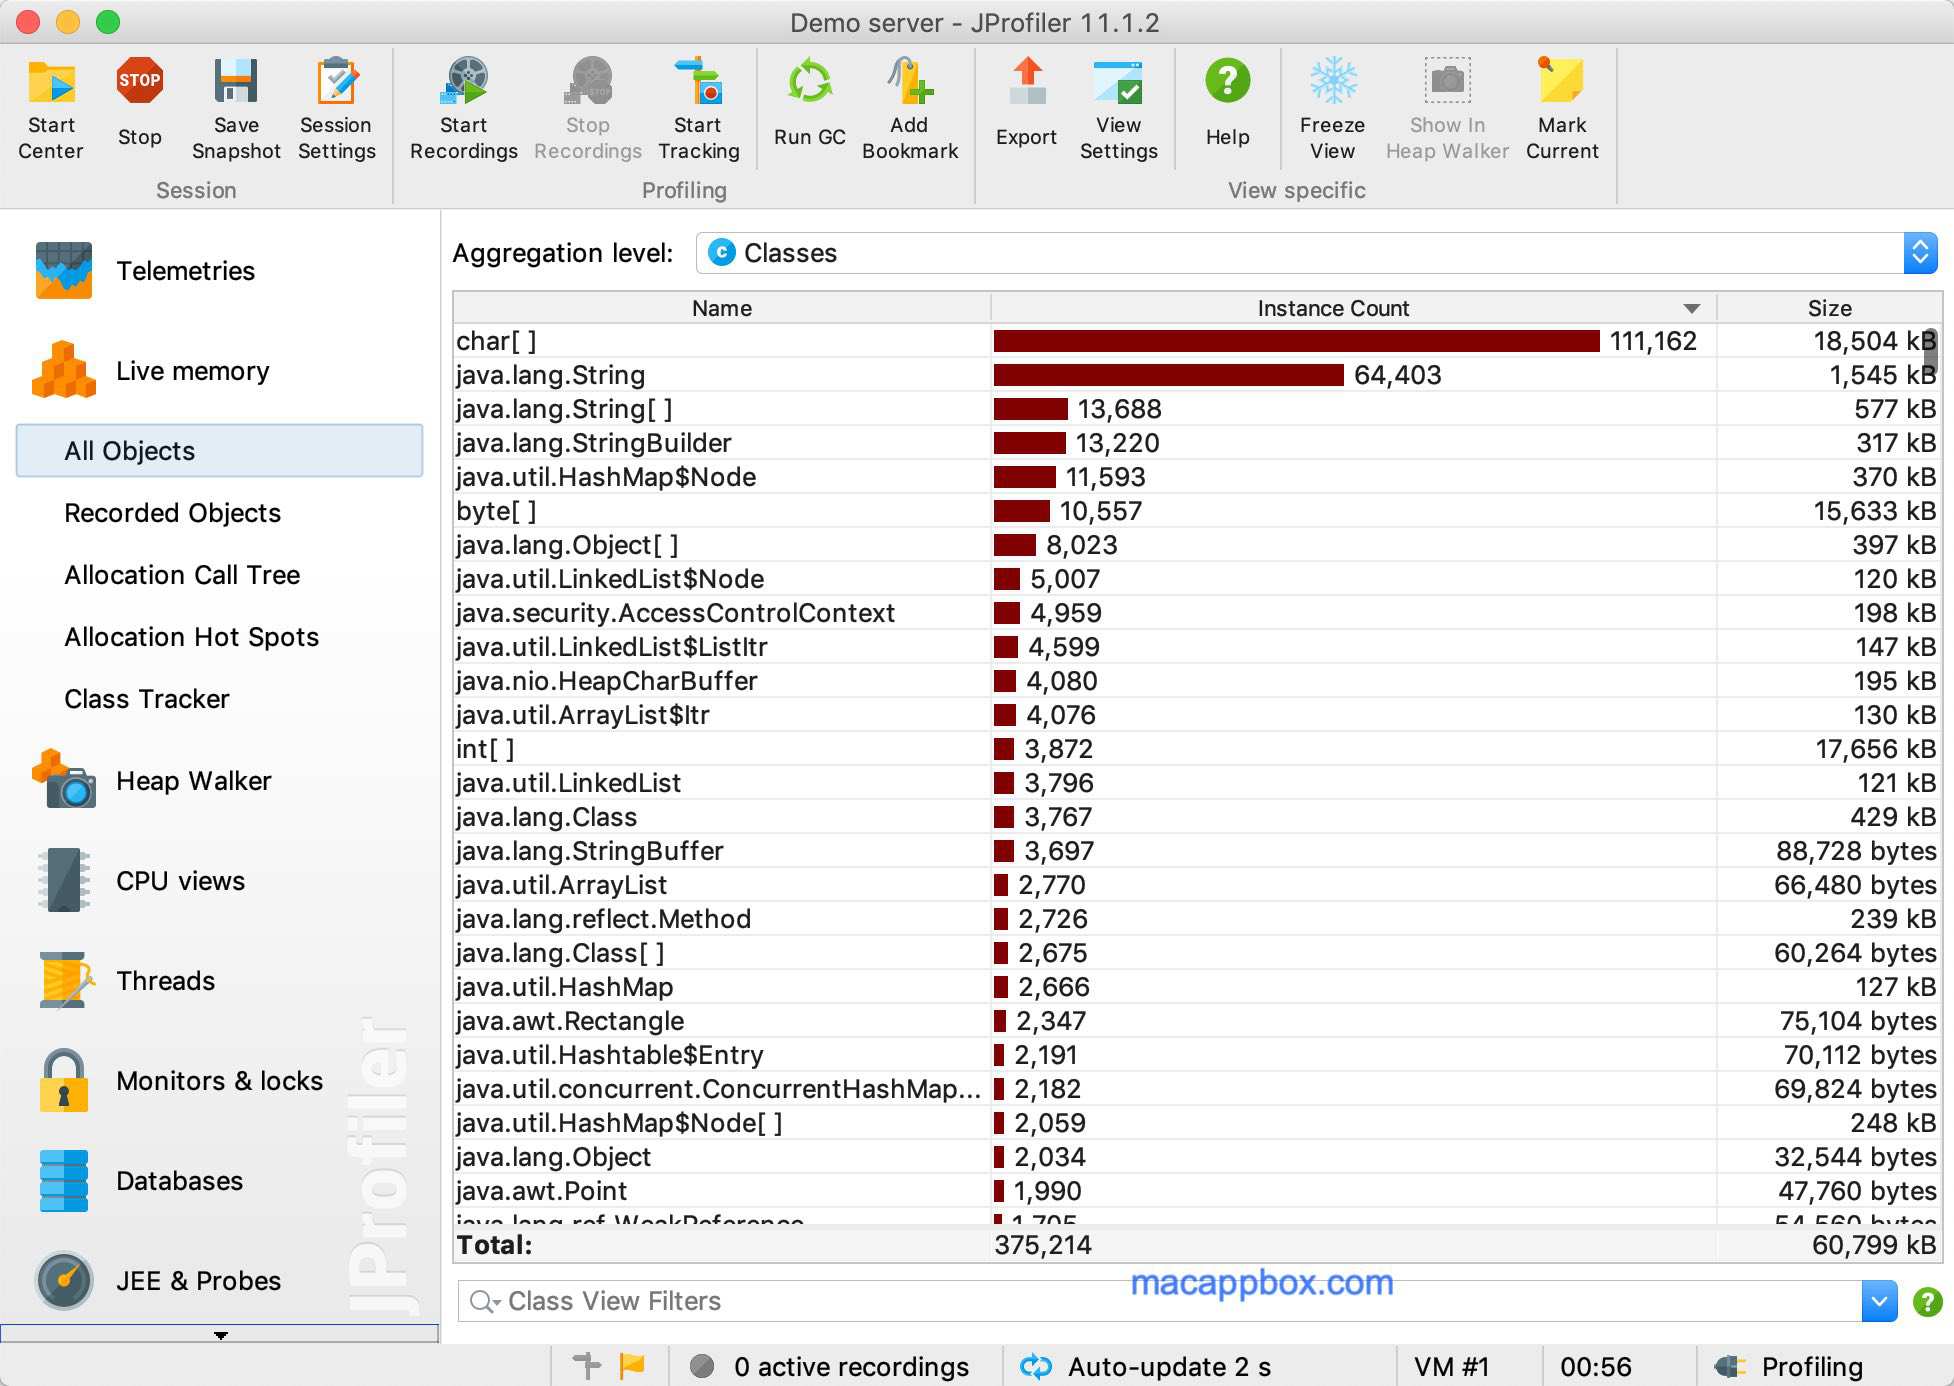Screen dimensions: 1954x1386
Task: Select the java.lang.Class row
Action: click(1197, 817)
